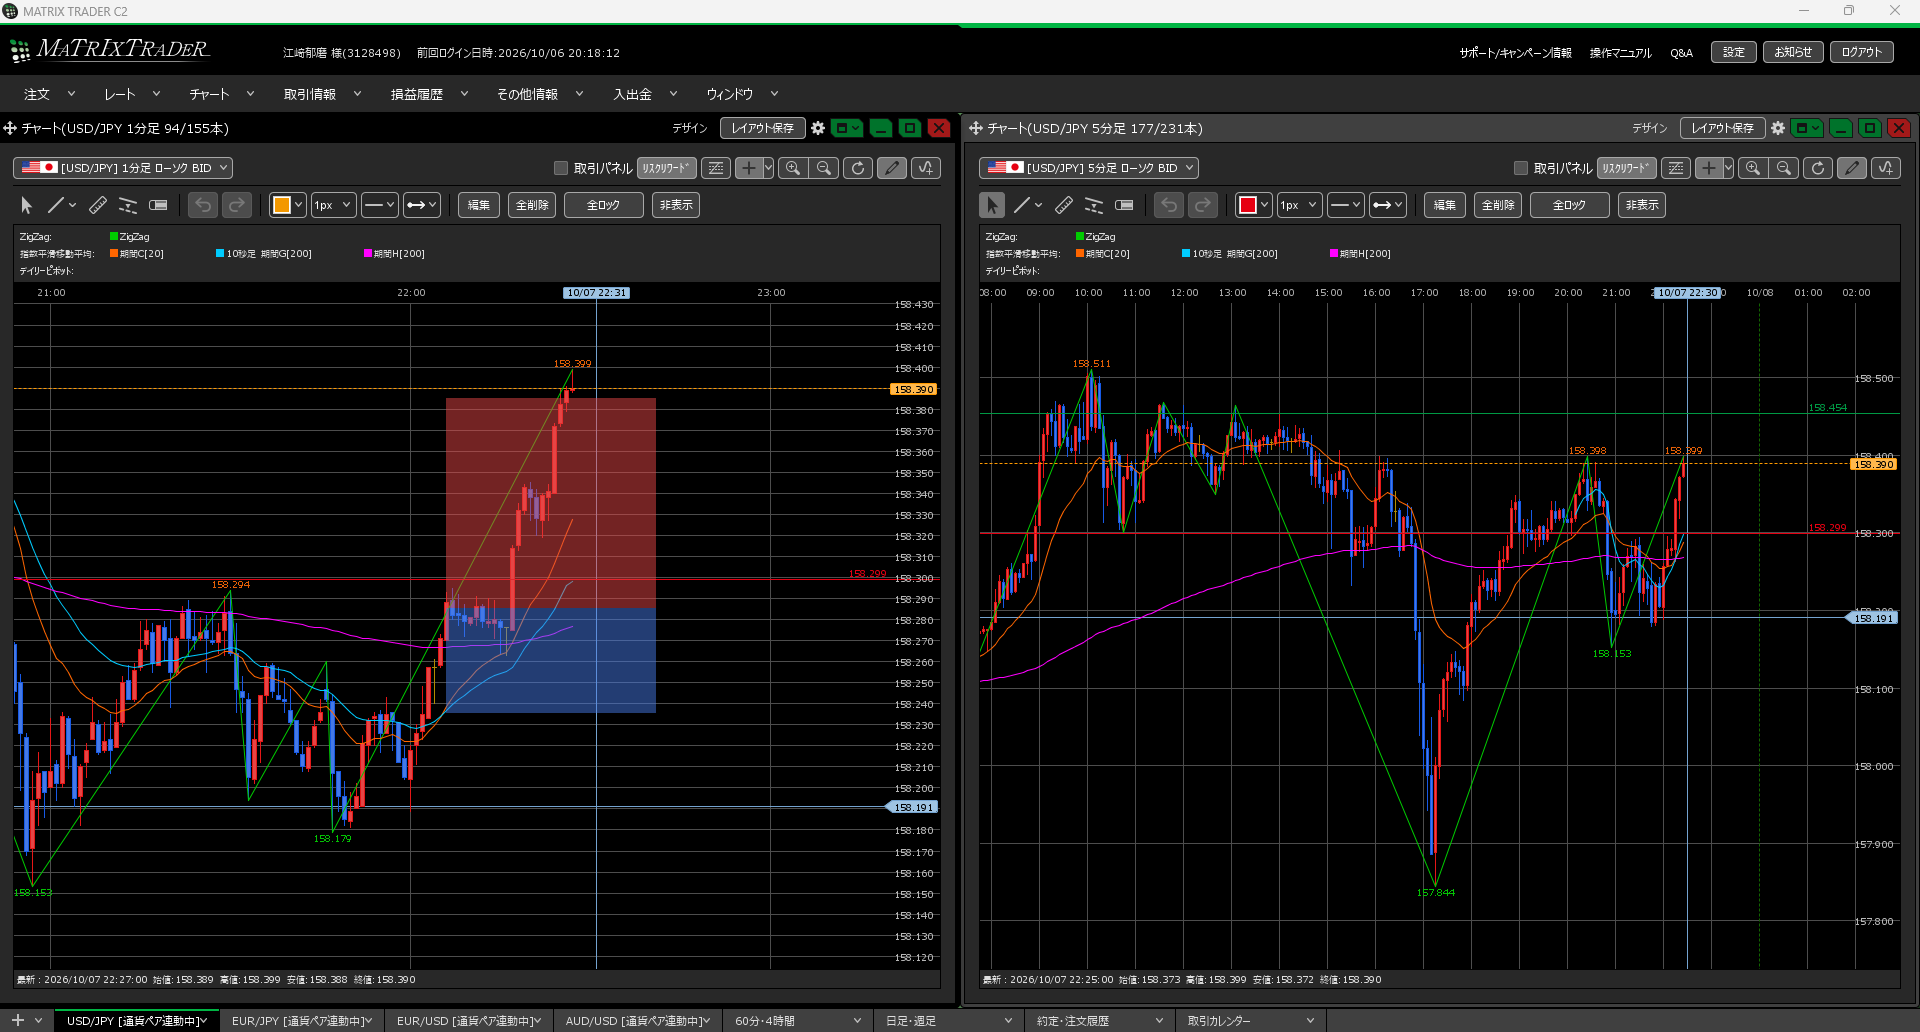
Task: Open [USD/JPY] 1分足 ローソク BID dropdown
Action: click(x=123, y=168)
